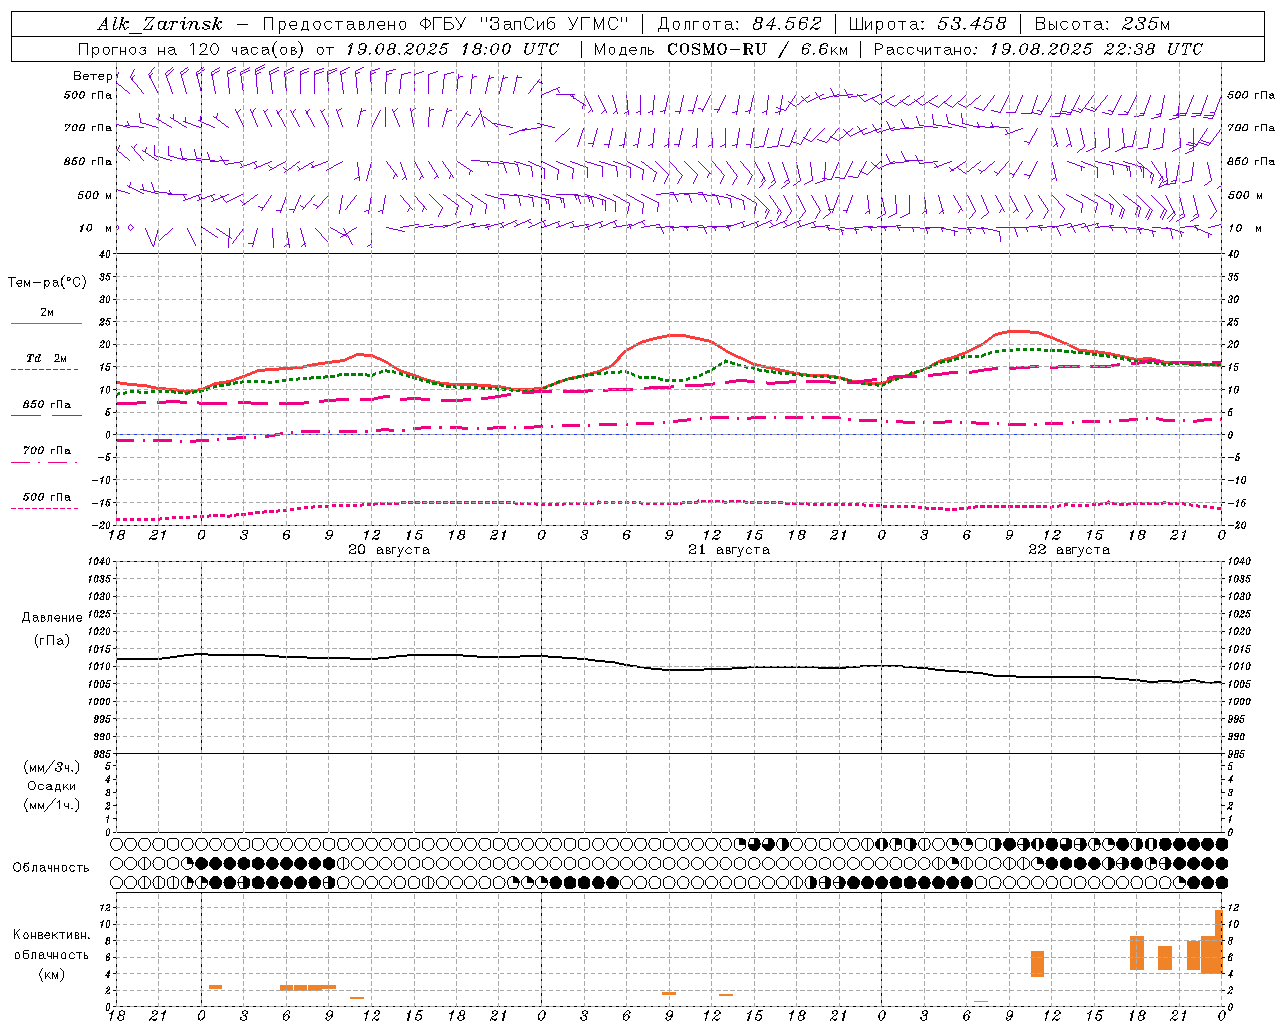Click the 20 августа date label
This screenshot has width=1280, height=1024.
(x=389, y=550)
